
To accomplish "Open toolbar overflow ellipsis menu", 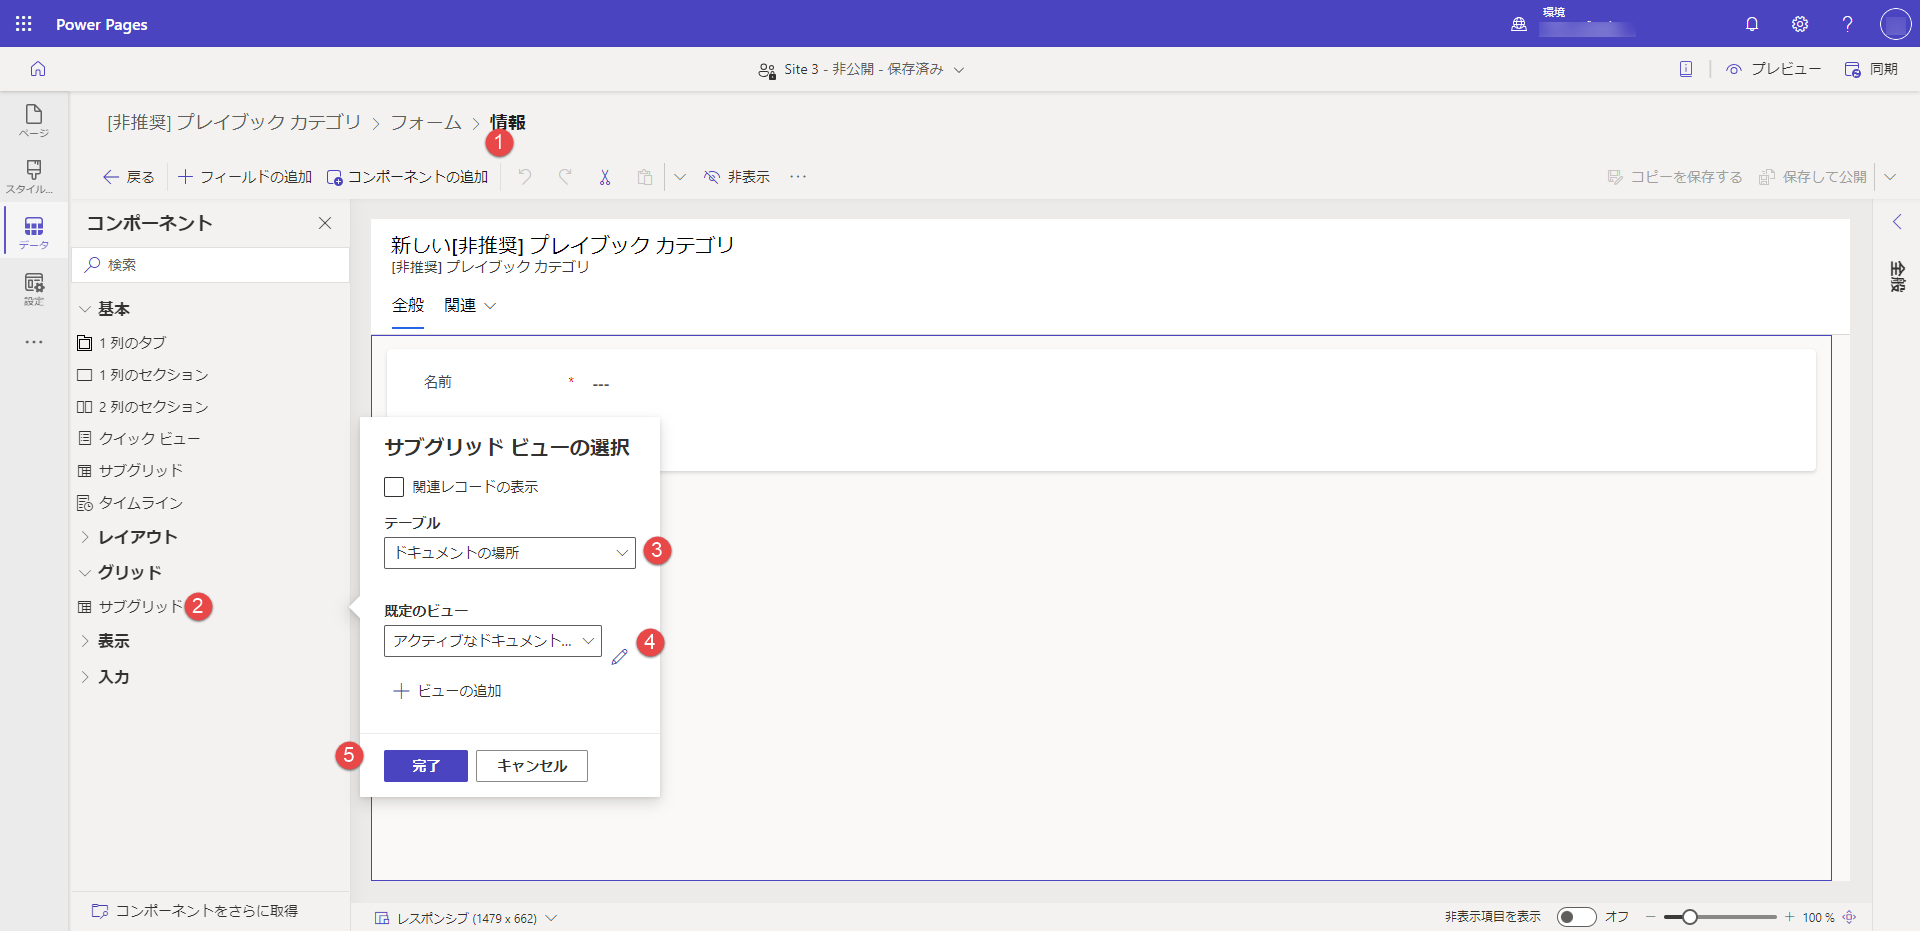I will 798,177.
